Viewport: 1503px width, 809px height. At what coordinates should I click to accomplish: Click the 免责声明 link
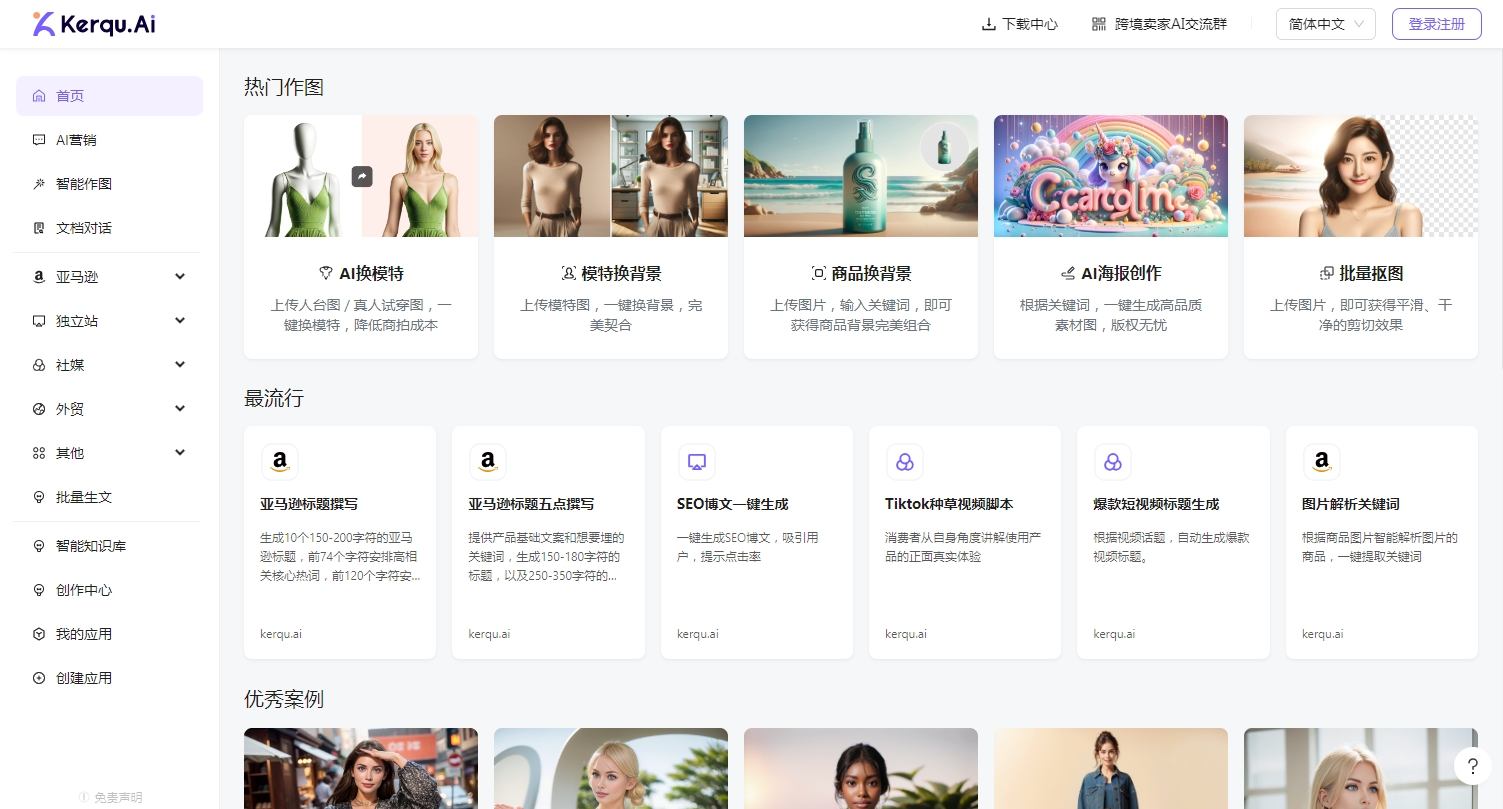click(110, 797)
